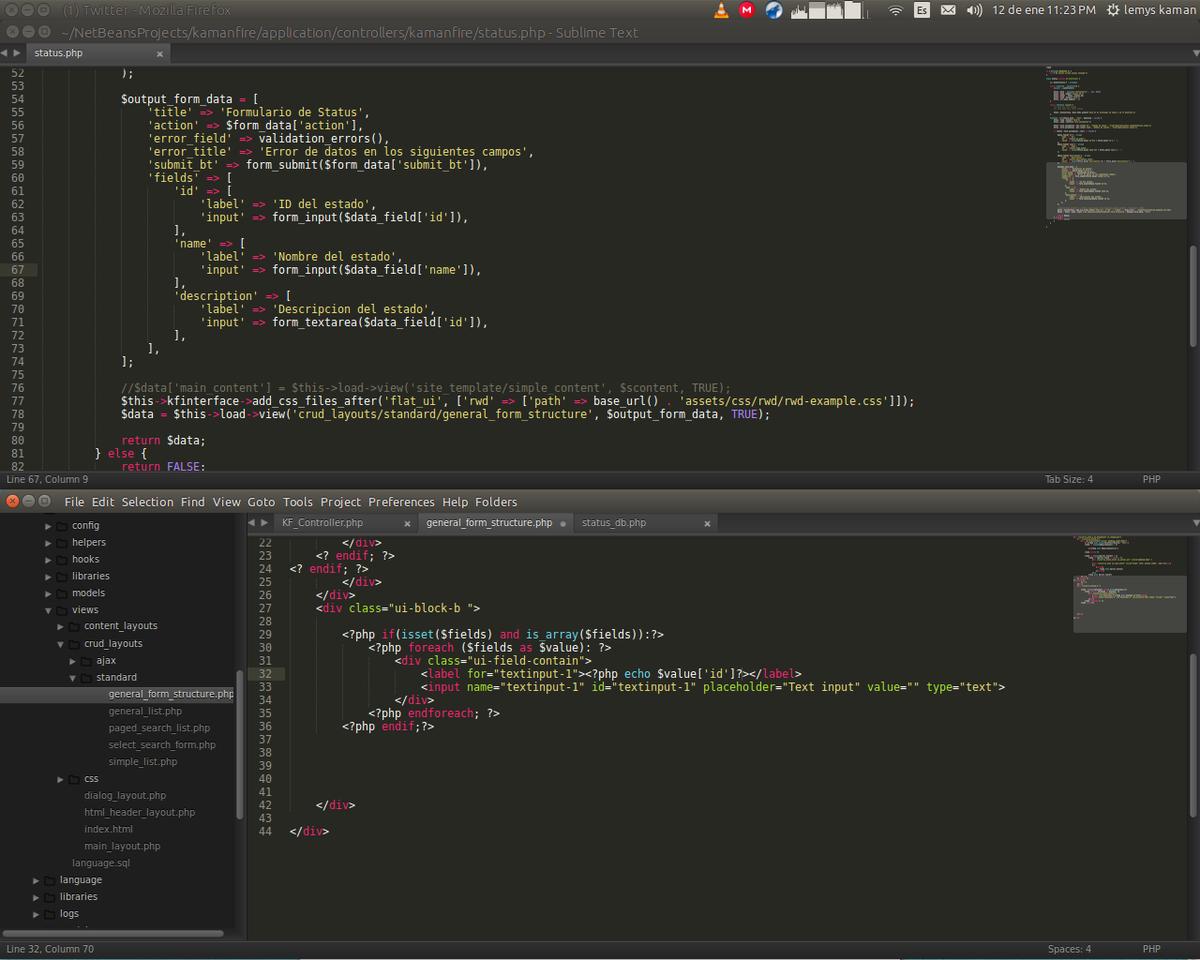1200x960 pixels.
Task: Click PHP syntax selector in top status bar
Action: click(1151, 480)
